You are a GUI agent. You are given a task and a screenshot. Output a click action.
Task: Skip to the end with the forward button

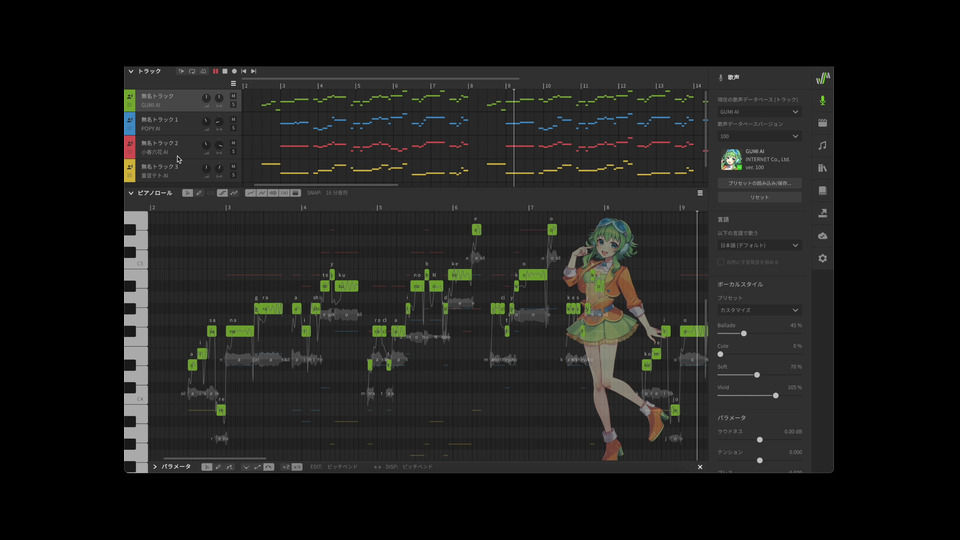tap(253, 72)
